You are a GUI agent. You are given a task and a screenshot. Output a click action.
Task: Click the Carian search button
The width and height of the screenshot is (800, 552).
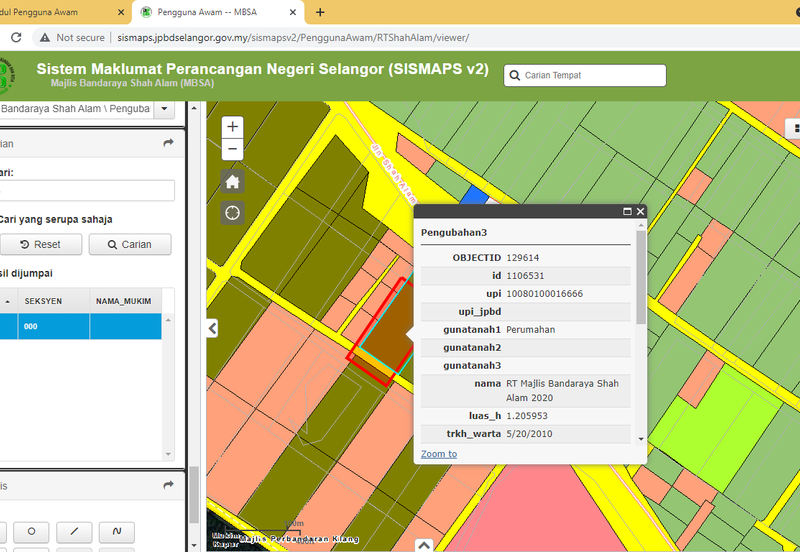[x=130, y=244]
